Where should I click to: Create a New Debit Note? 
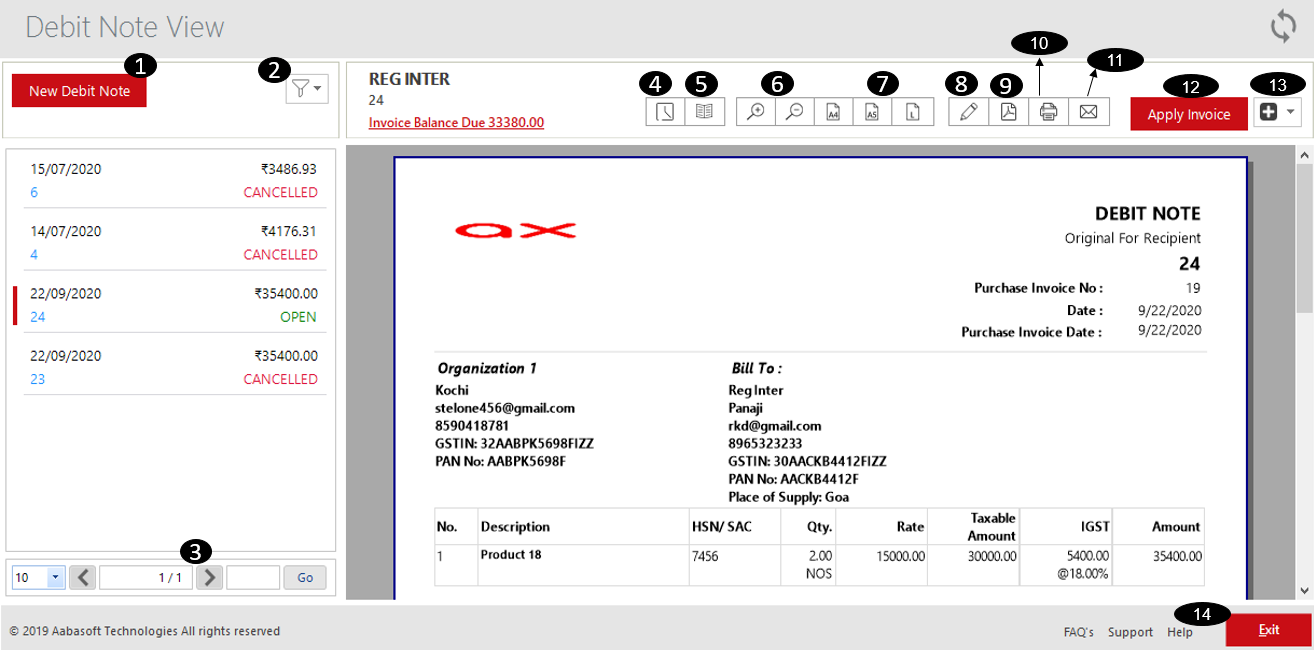[79, 90]
